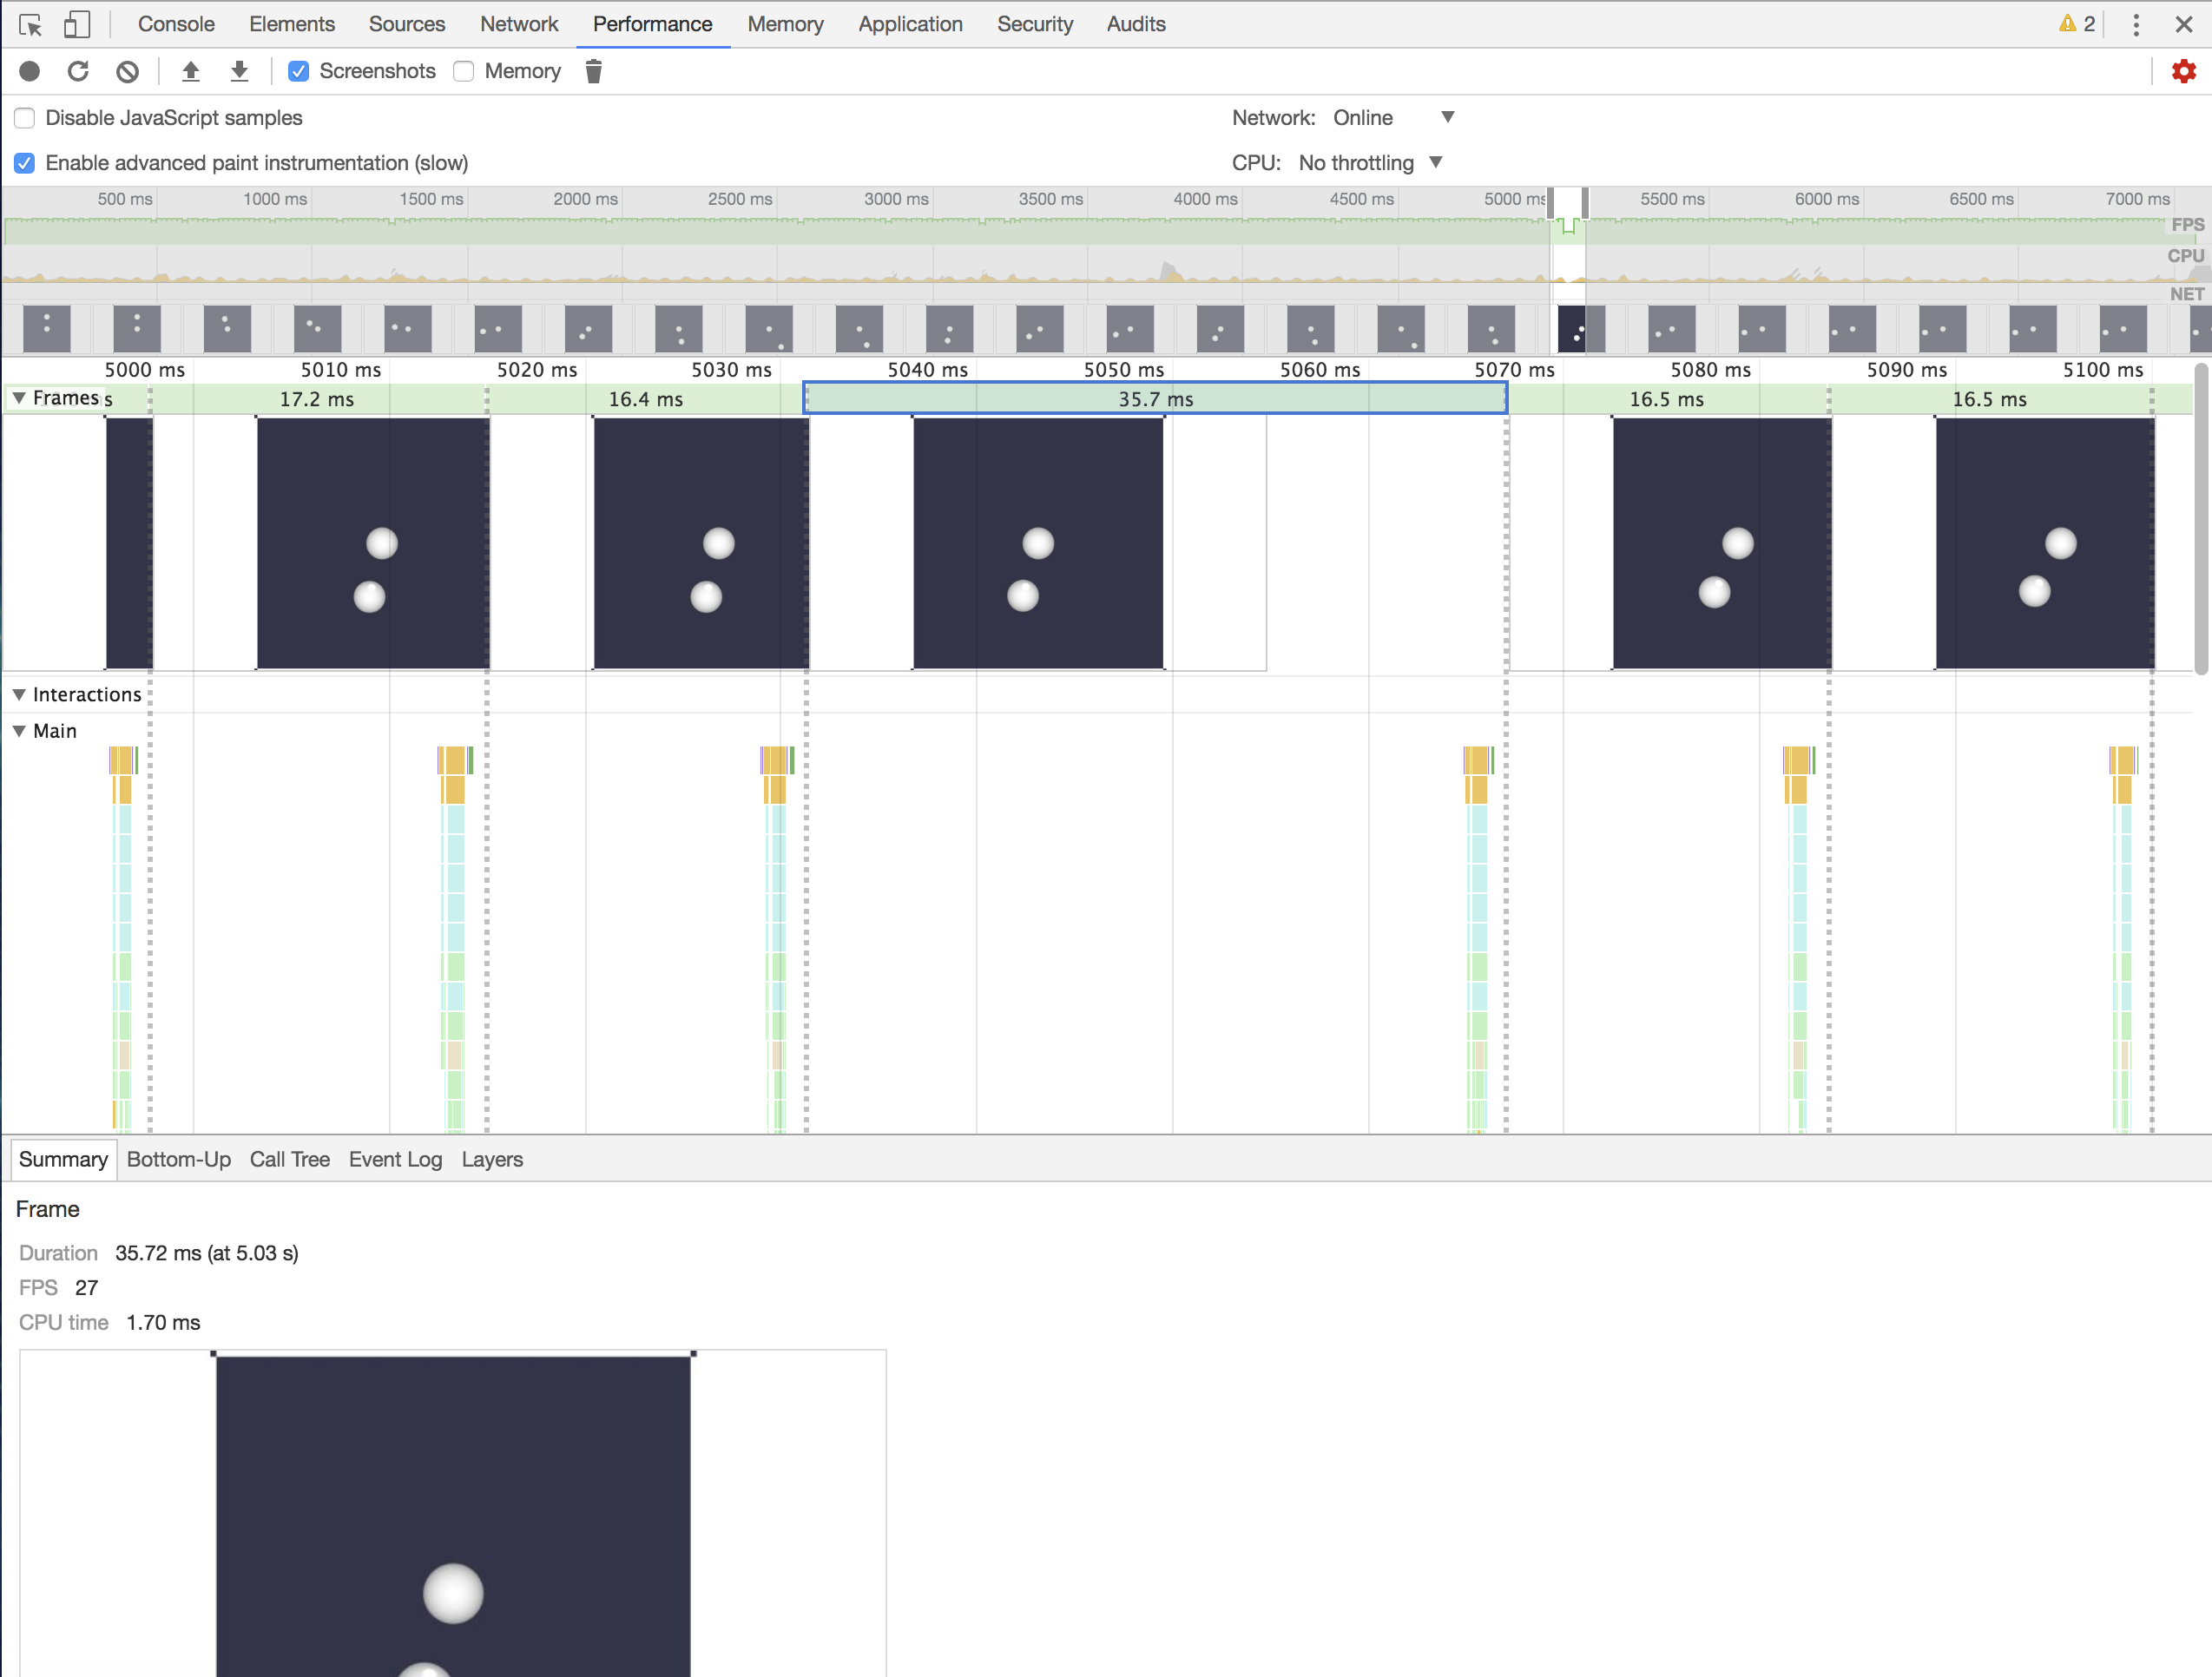The width and height of the screenshot is (2212, 1677).
Task: Check Disable JavaScript samples
Action: [x=25, y=118]
